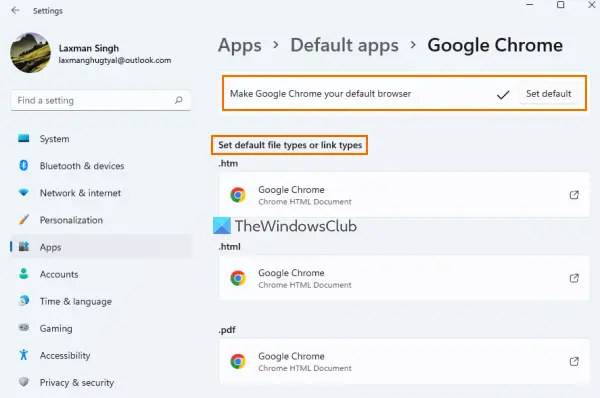Click the Chrome icon in .htm row
The width and height of the screenshot is (600, 398).
(x=238, y=195)
